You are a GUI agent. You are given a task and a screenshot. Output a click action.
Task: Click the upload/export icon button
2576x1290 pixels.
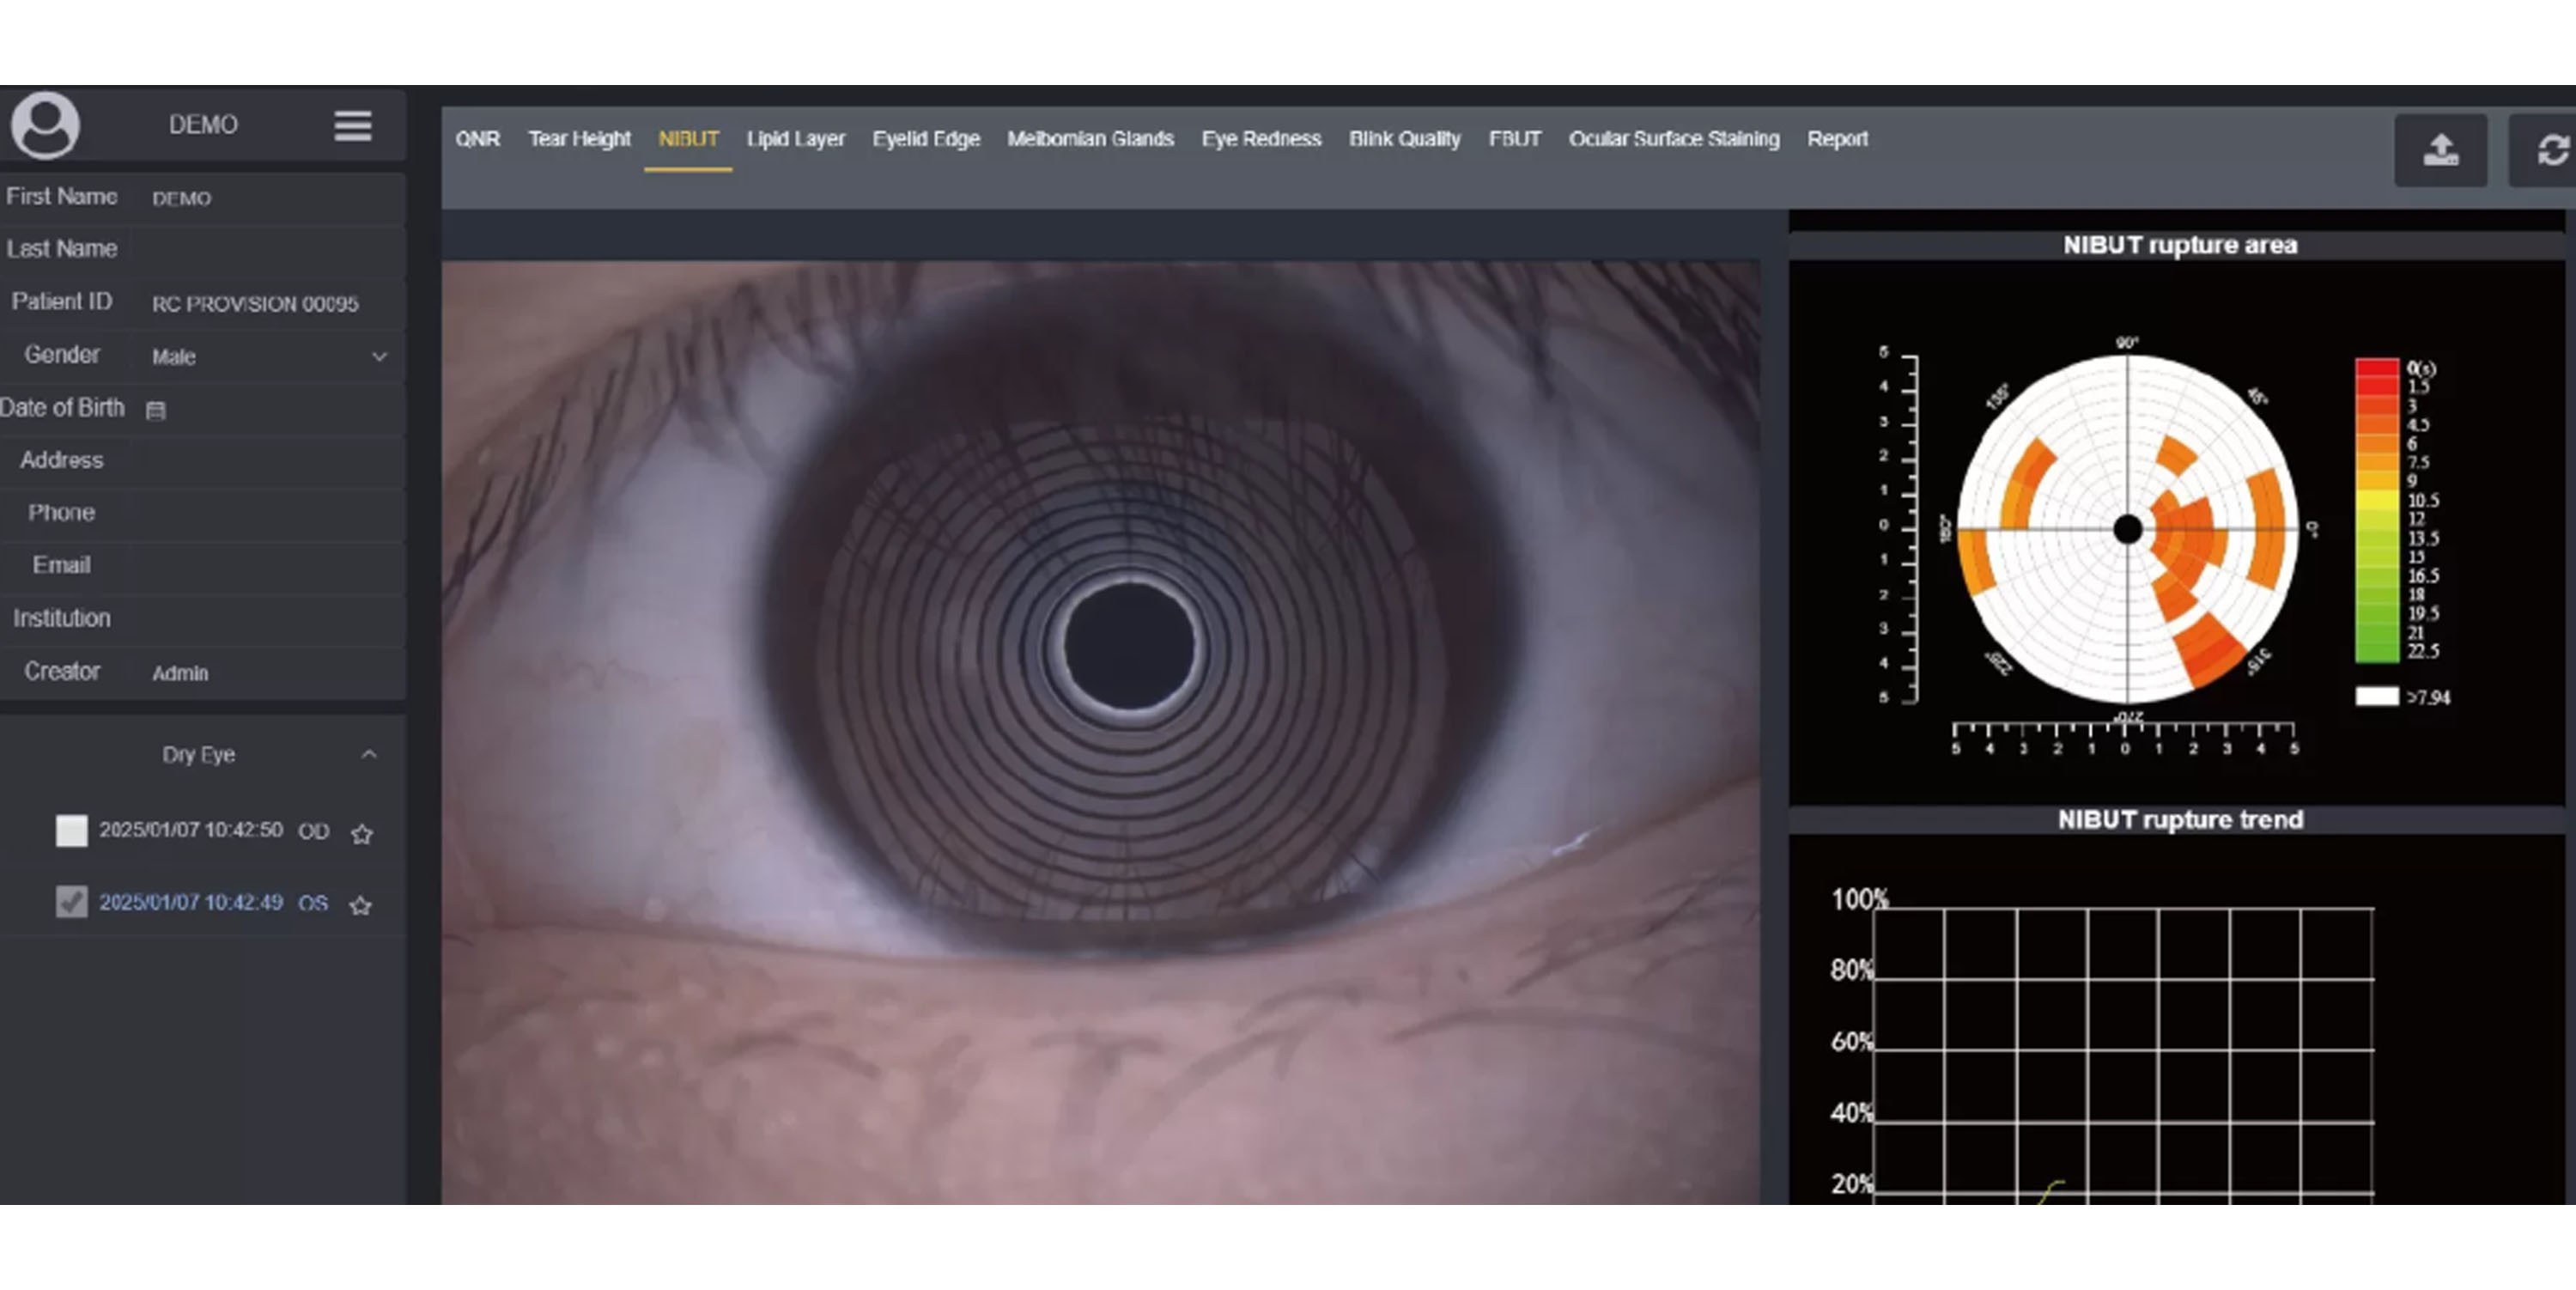2440,151
